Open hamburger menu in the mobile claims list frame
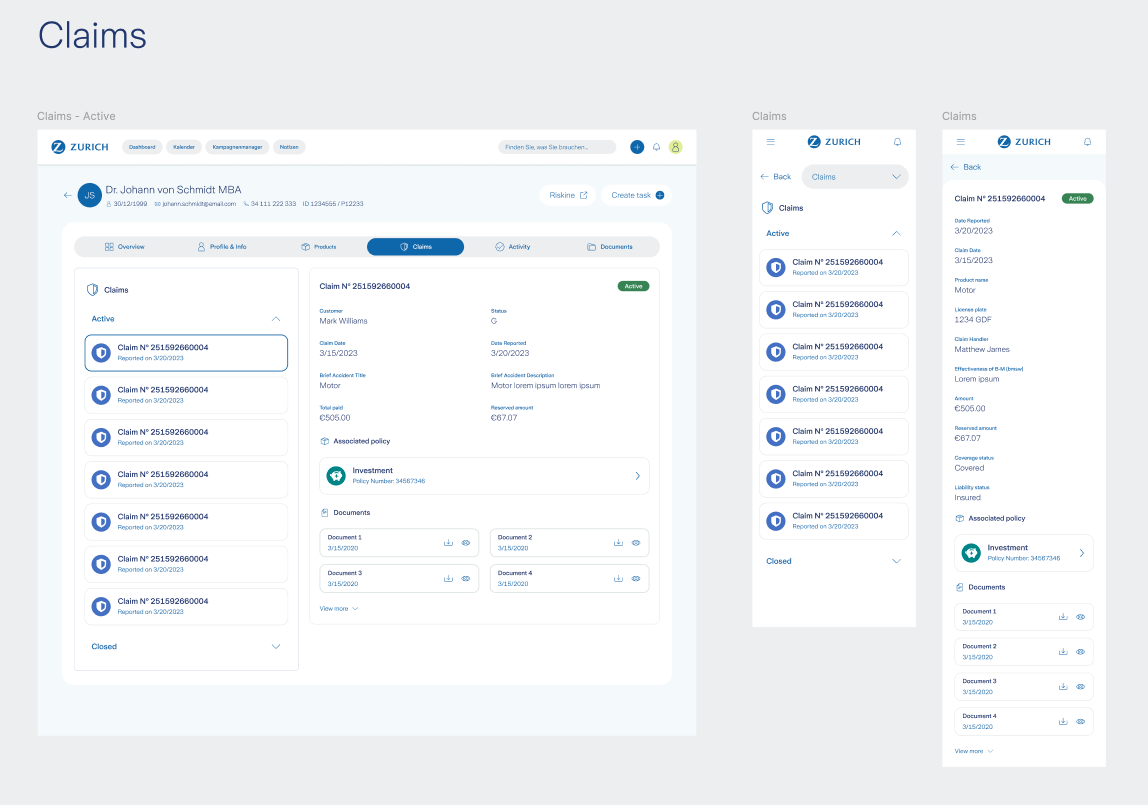1148x805 pixels. tap(770, 142)
